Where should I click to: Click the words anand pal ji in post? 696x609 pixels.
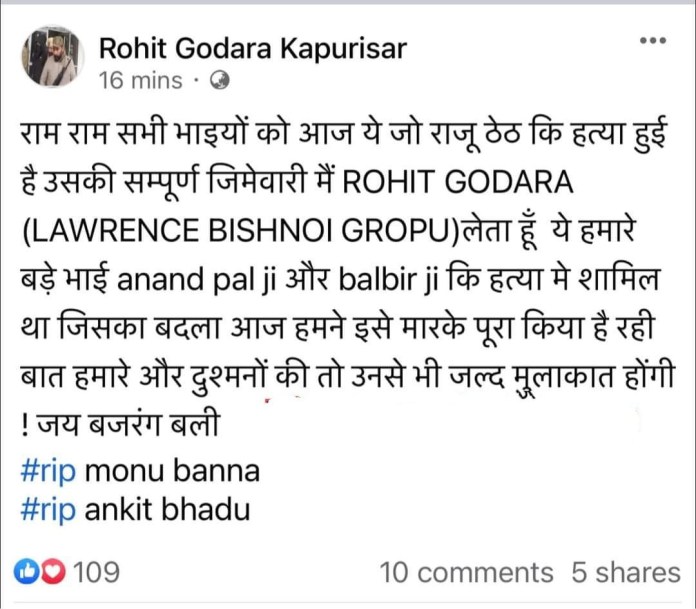click(x=196, y=280)
